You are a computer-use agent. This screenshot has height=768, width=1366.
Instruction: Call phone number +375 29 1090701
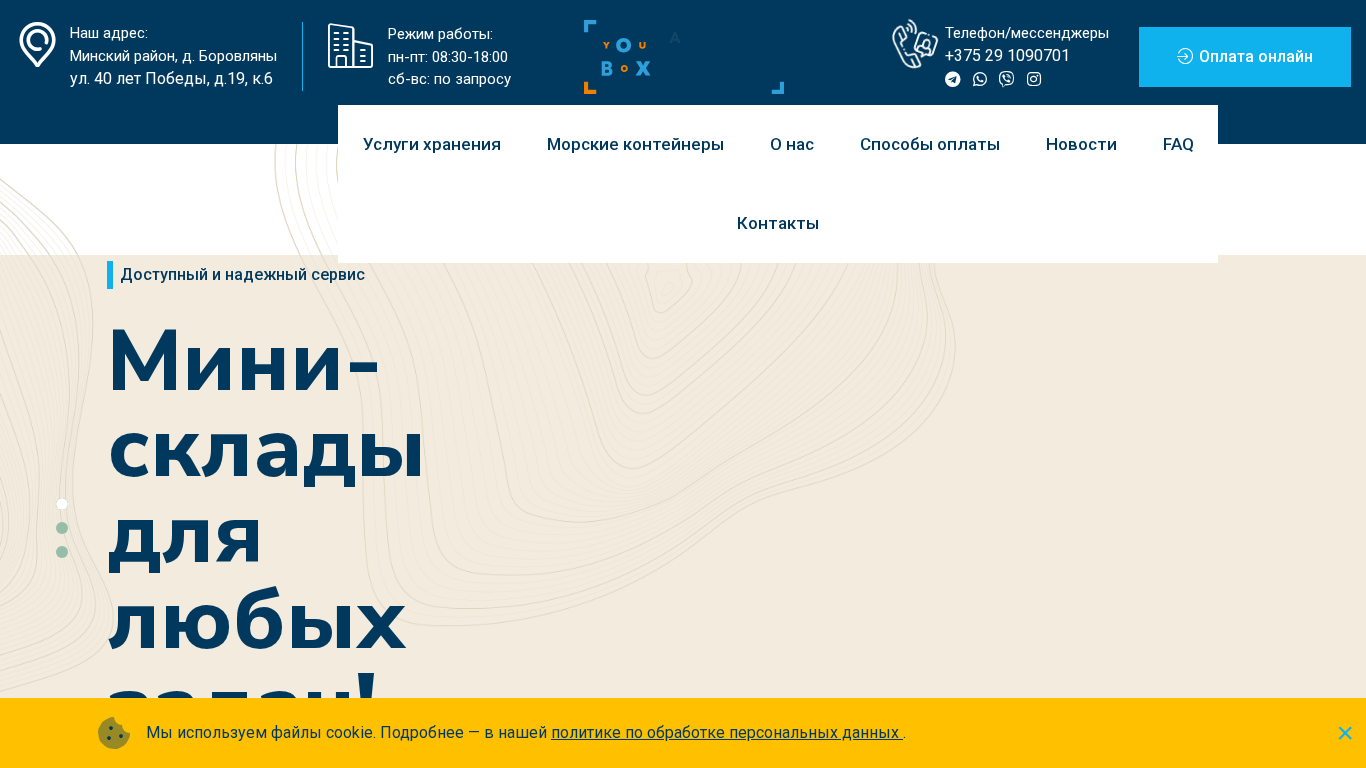(1007, 55)
